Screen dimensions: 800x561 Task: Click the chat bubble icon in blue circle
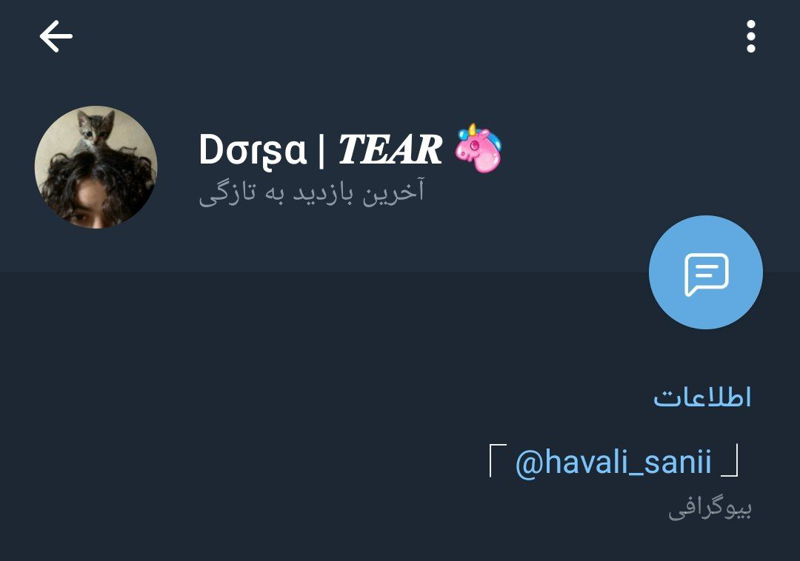click(706, 273)
